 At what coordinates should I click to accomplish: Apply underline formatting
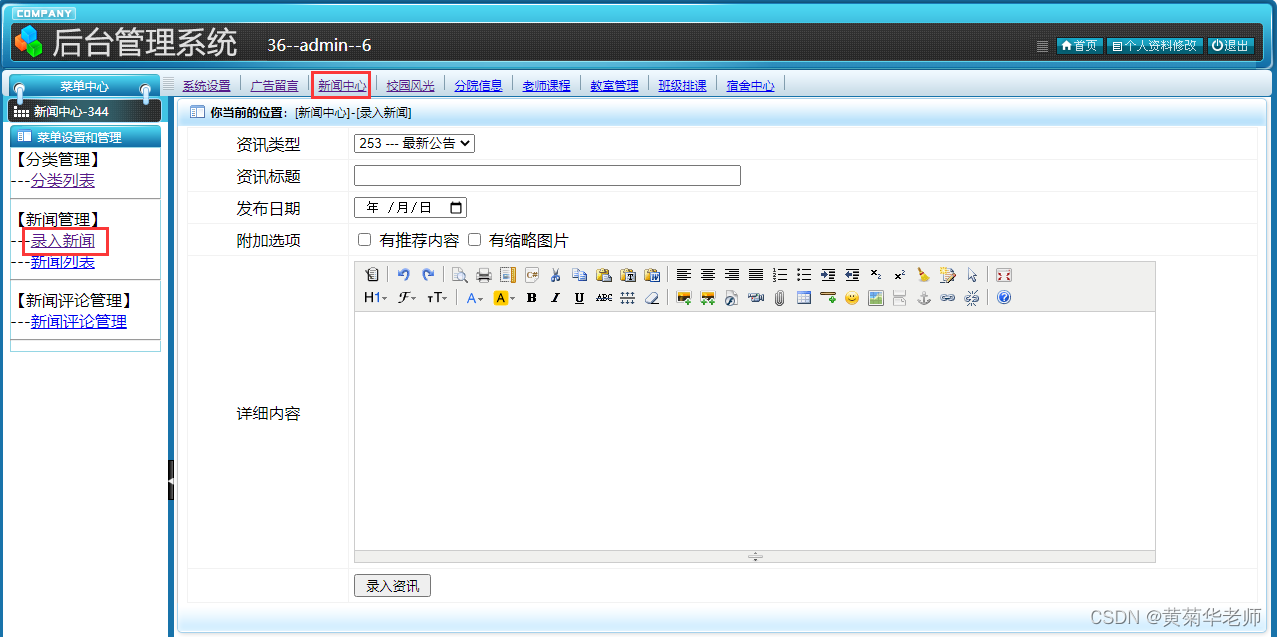pos(579,298)
